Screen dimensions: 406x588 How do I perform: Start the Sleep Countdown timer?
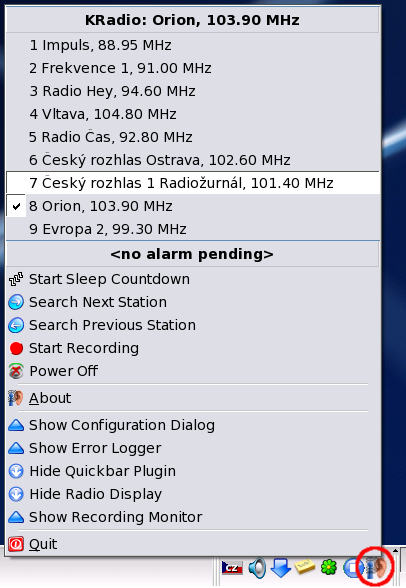[x=193, y=279]
